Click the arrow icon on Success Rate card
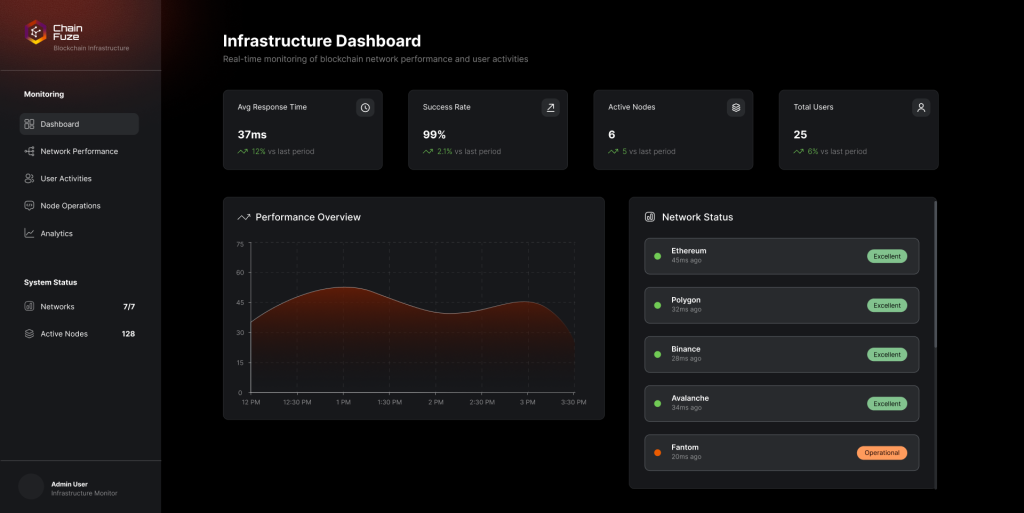 pyautogui.click(x=550, y=107)
